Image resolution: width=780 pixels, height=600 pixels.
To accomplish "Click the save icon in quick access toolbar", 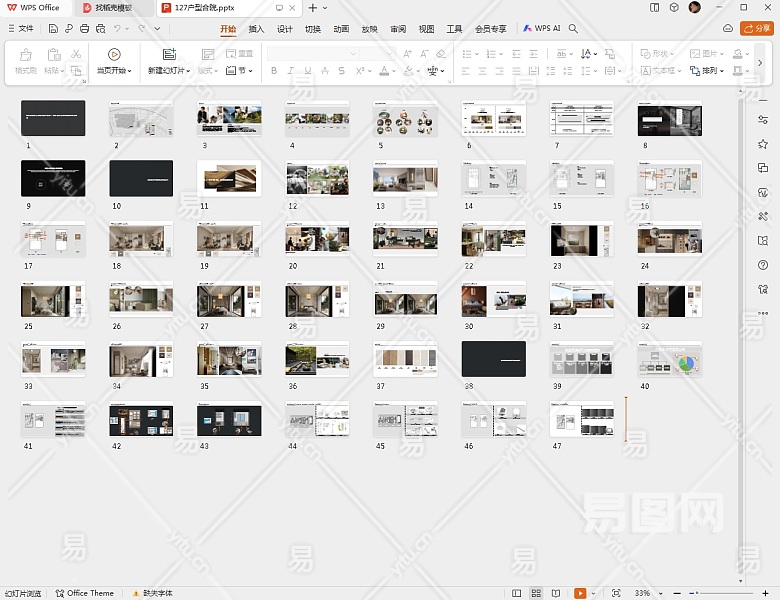I will pos(54,29).
